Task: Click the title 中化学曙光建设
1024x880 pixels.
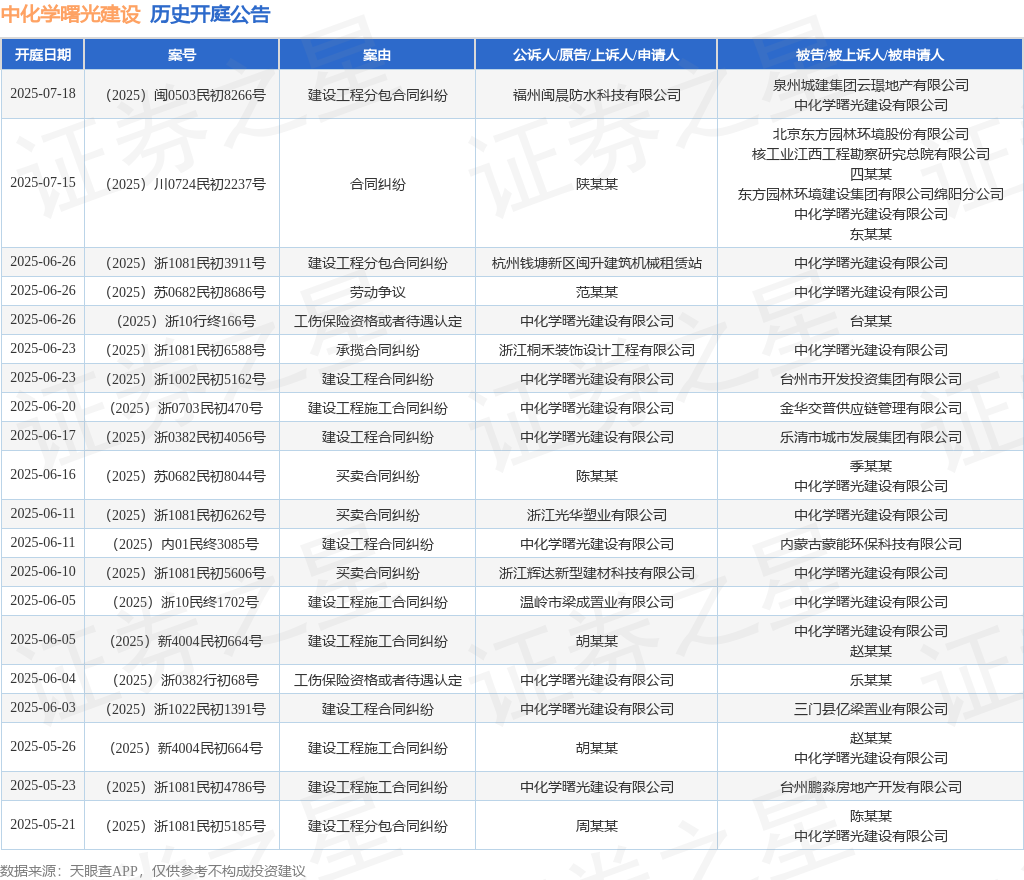Action: coord(71,14)
